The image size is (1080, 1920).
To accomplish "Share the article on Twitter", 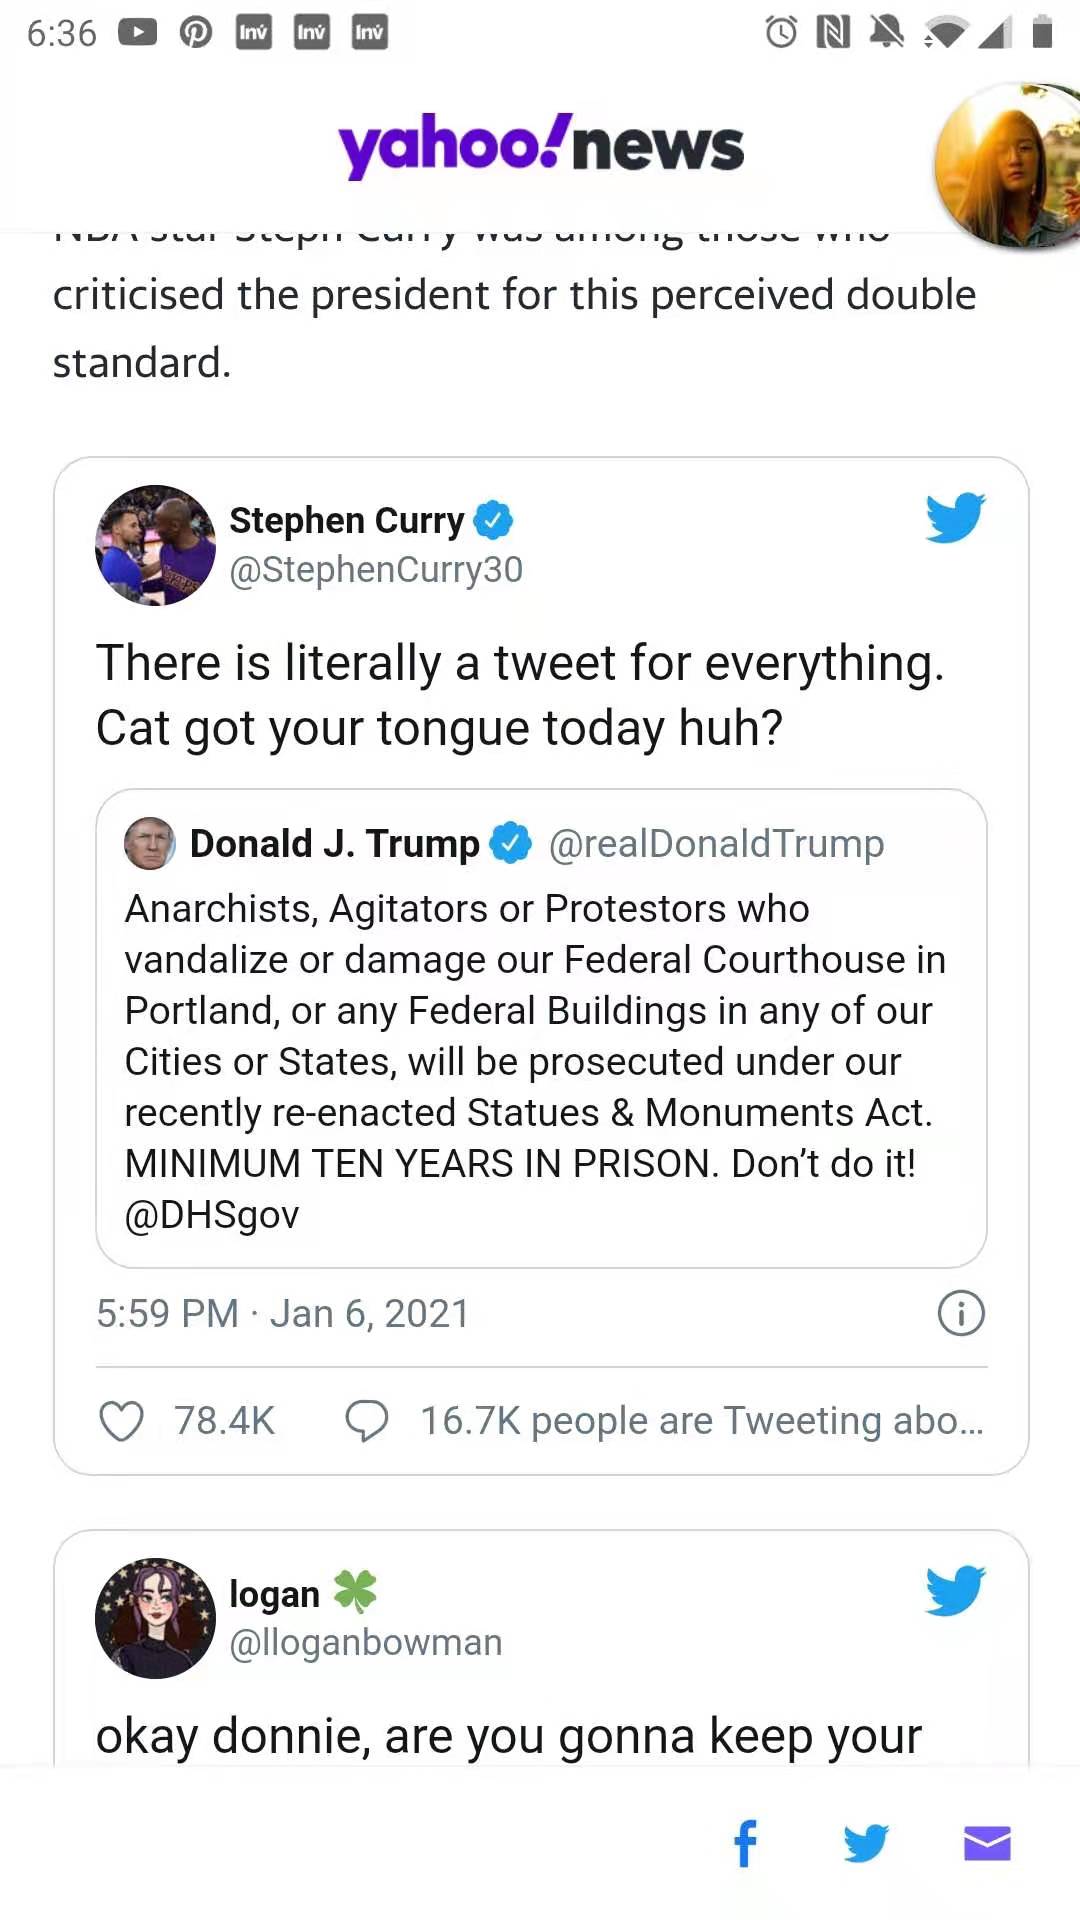I will [866, 1843].
